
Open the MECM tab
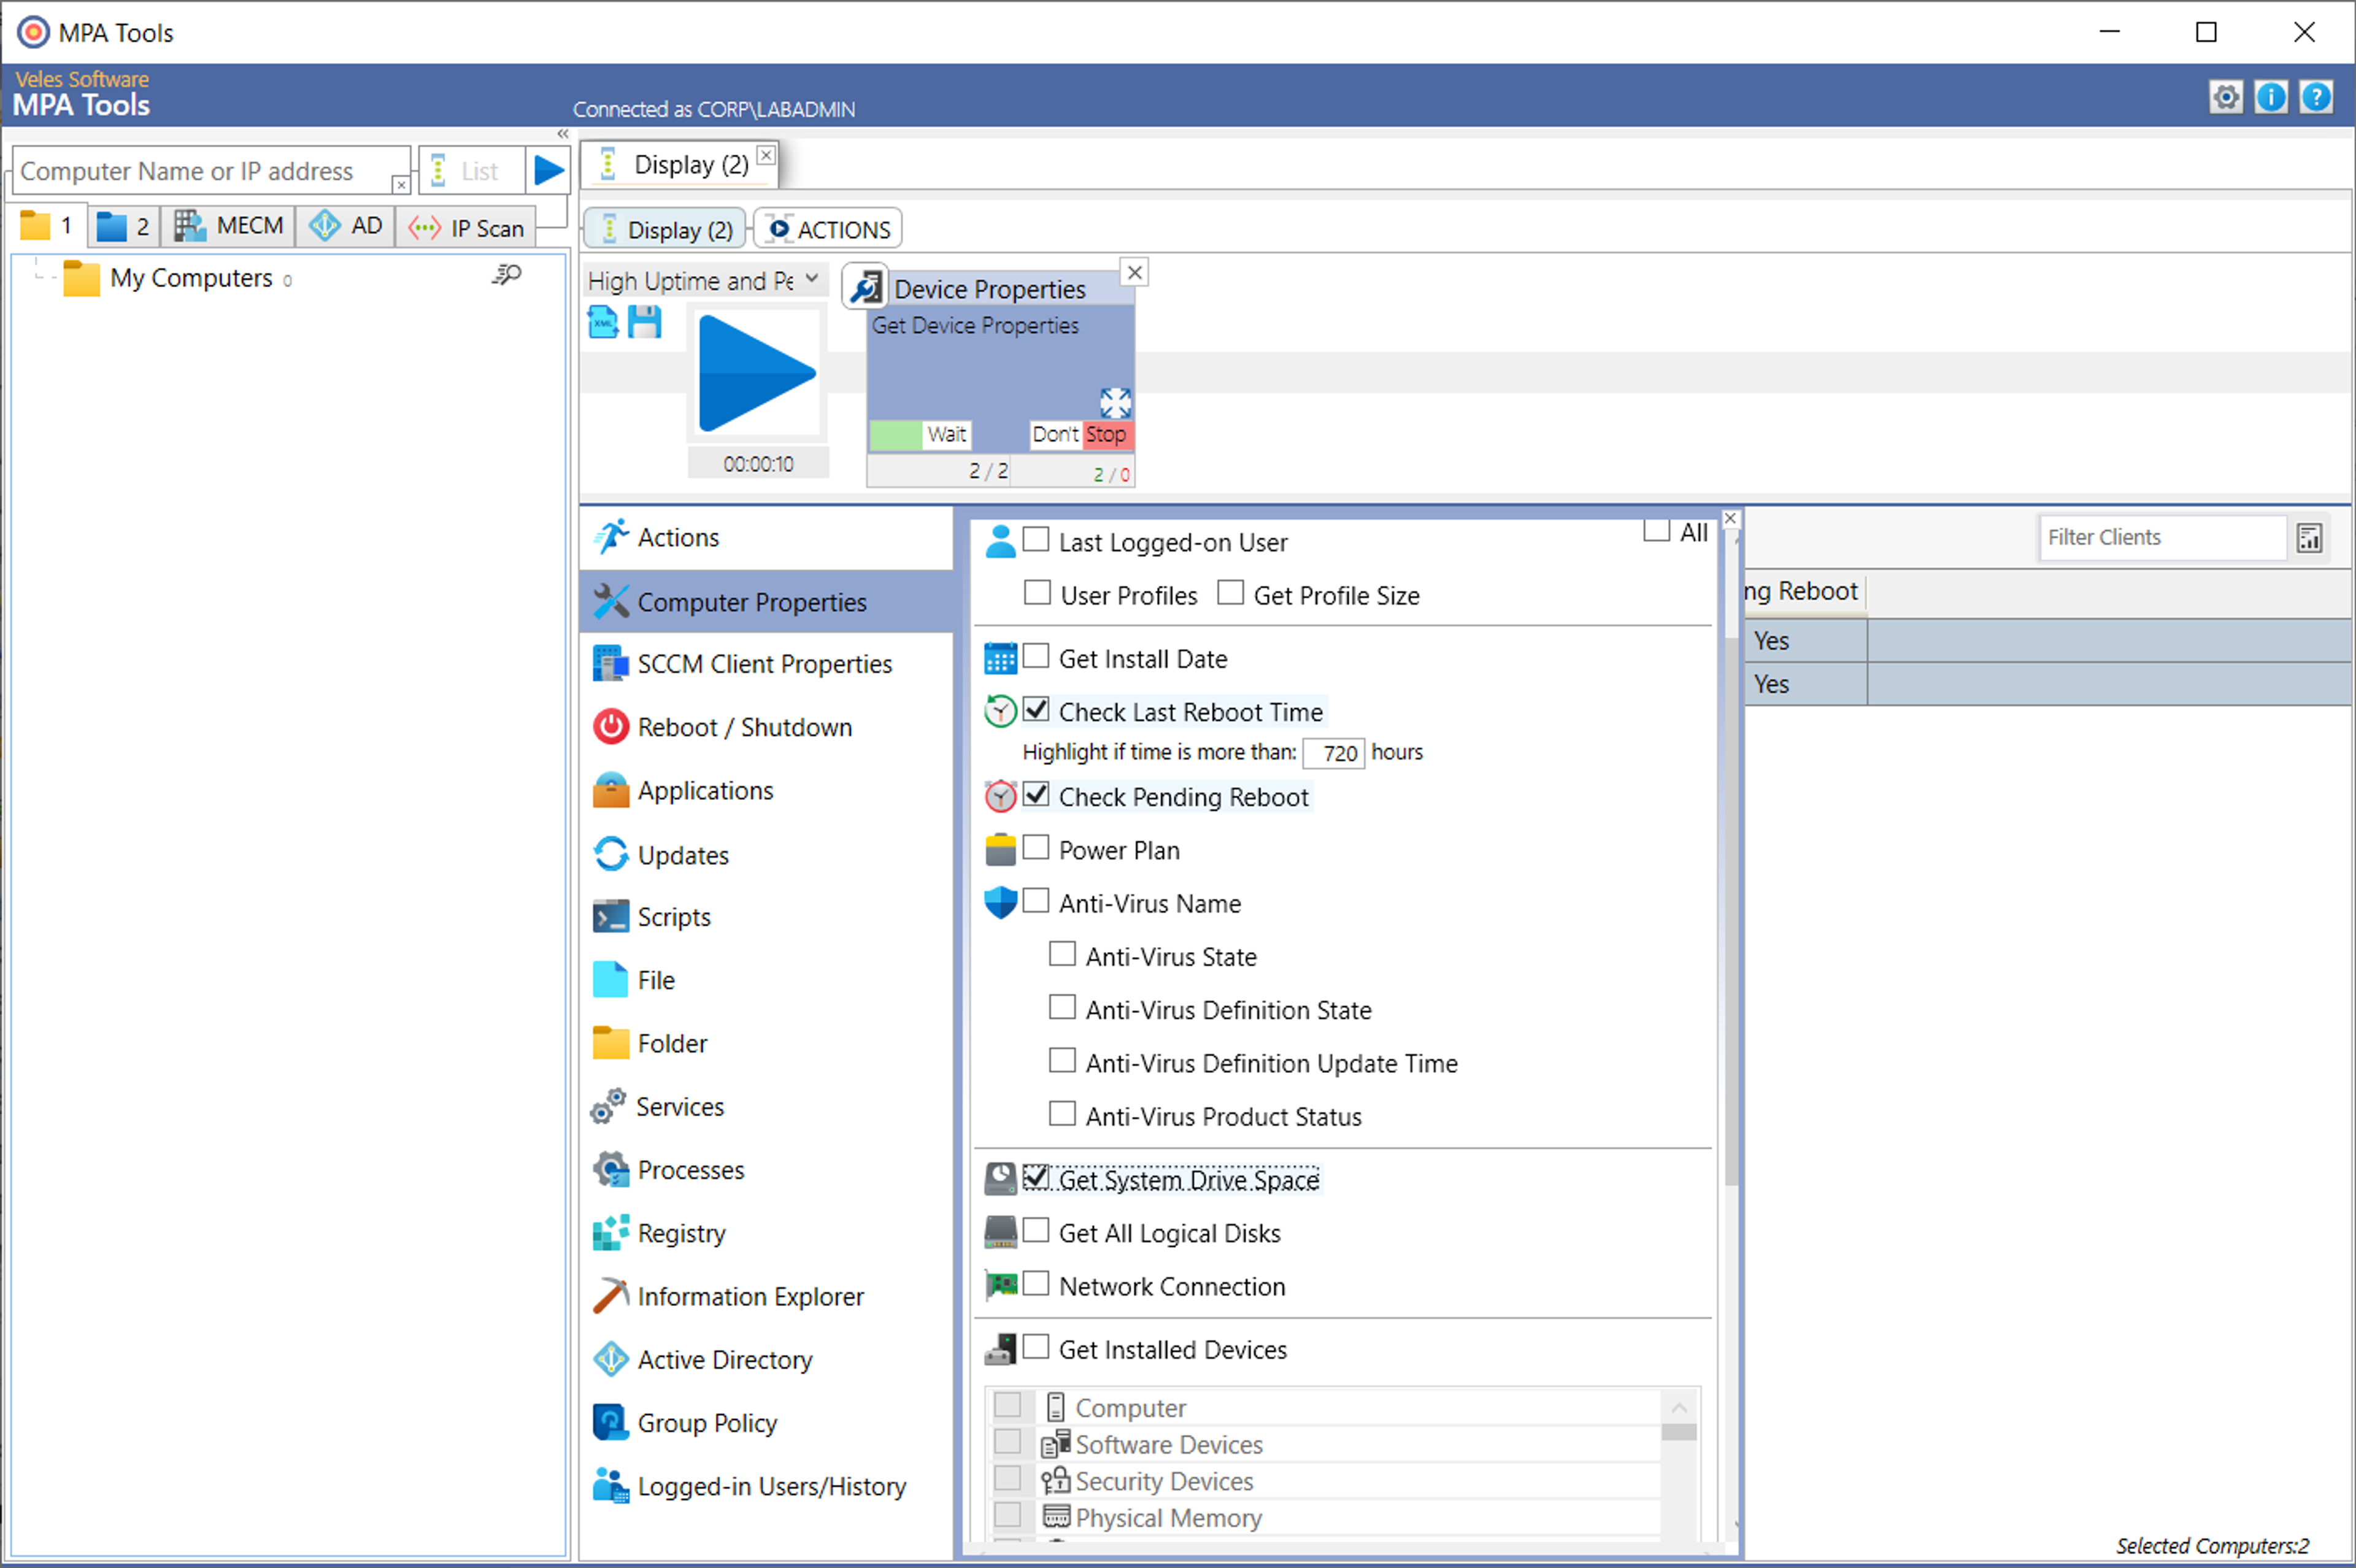pyautogui.click(x=228, y=226)
